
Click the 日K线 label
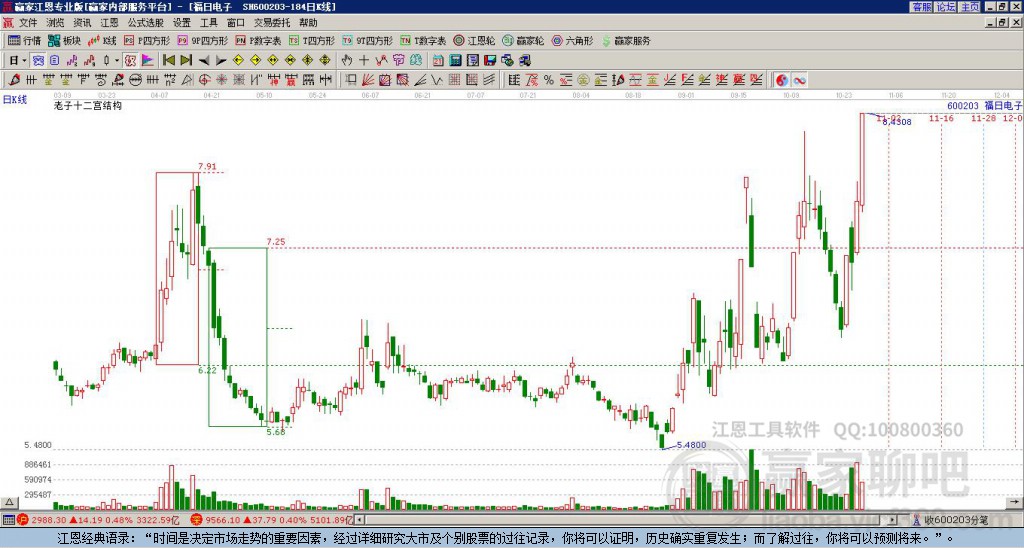click(x=14, y=100)
